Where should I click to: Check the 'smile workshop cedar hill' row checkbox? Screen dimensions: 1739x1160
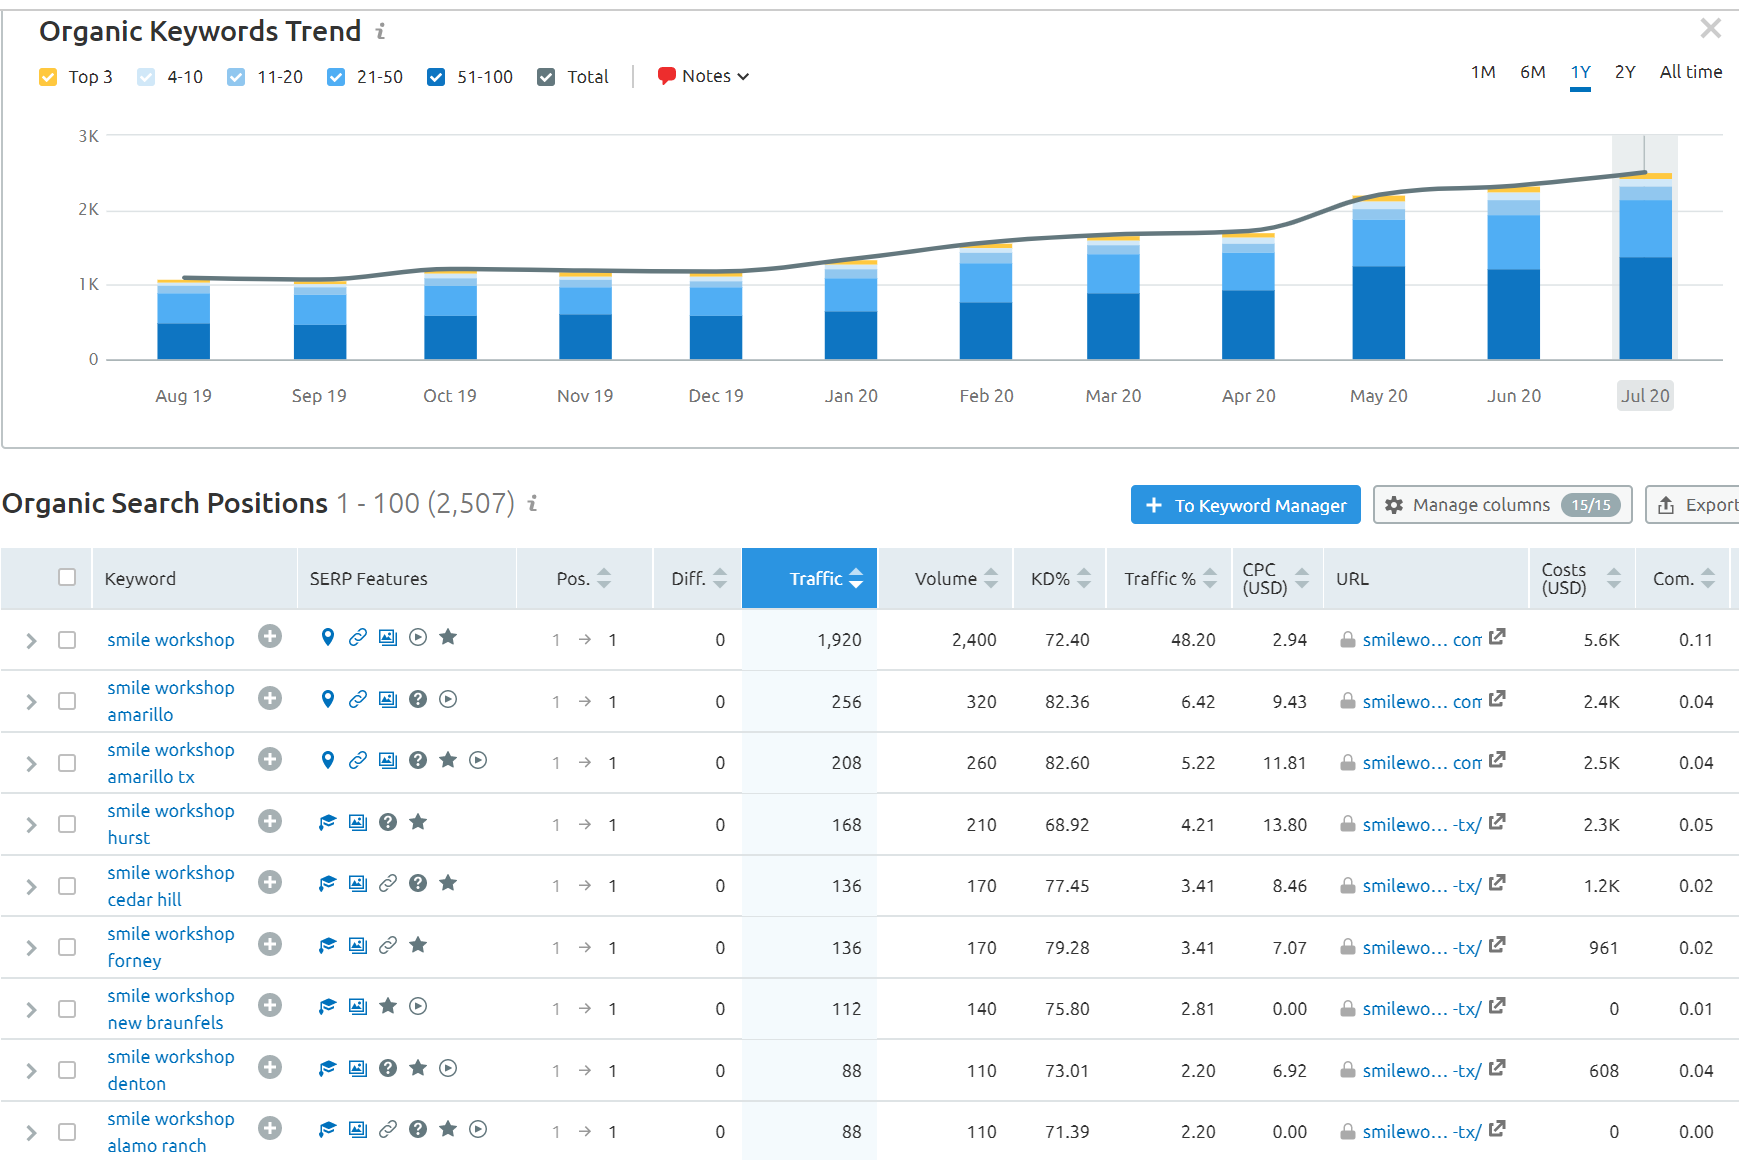[x=67, y=886]
